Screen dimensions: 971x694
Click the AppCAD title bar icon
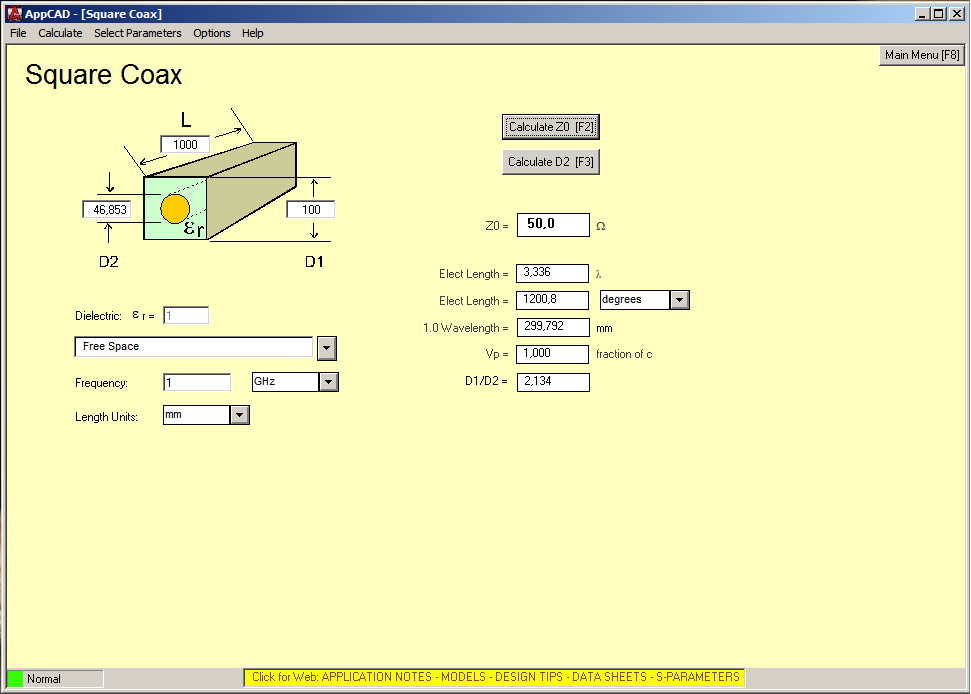[x=14, y=14]
